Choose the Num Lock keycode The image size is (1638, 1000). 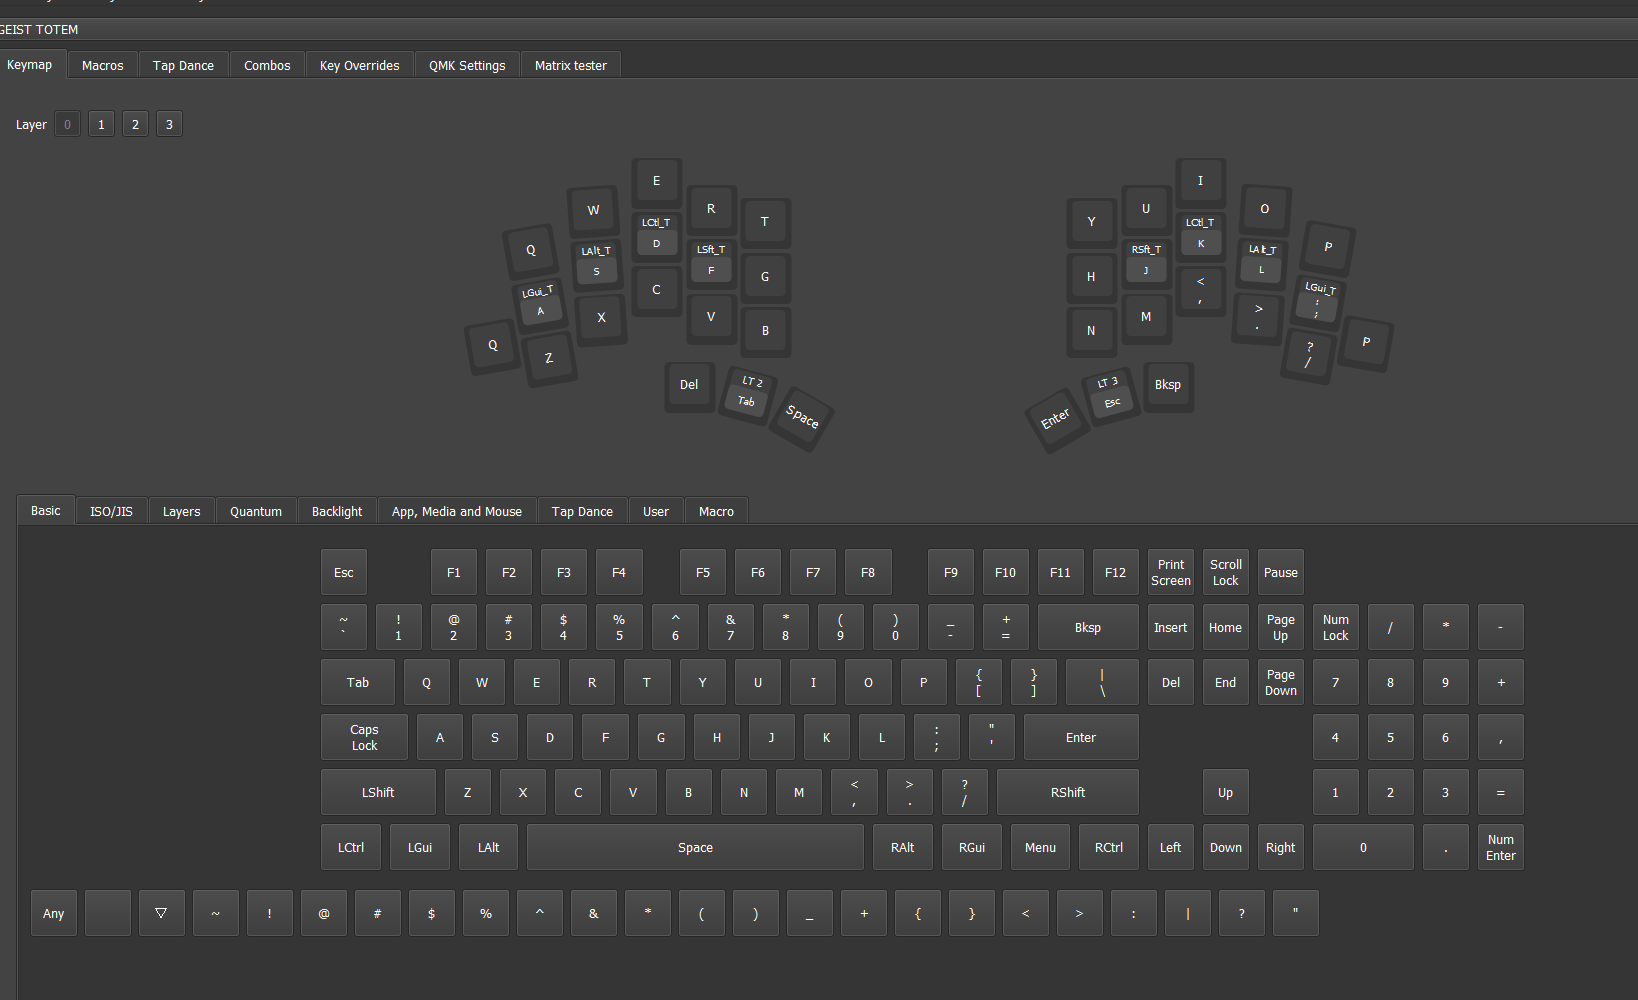1335,627
